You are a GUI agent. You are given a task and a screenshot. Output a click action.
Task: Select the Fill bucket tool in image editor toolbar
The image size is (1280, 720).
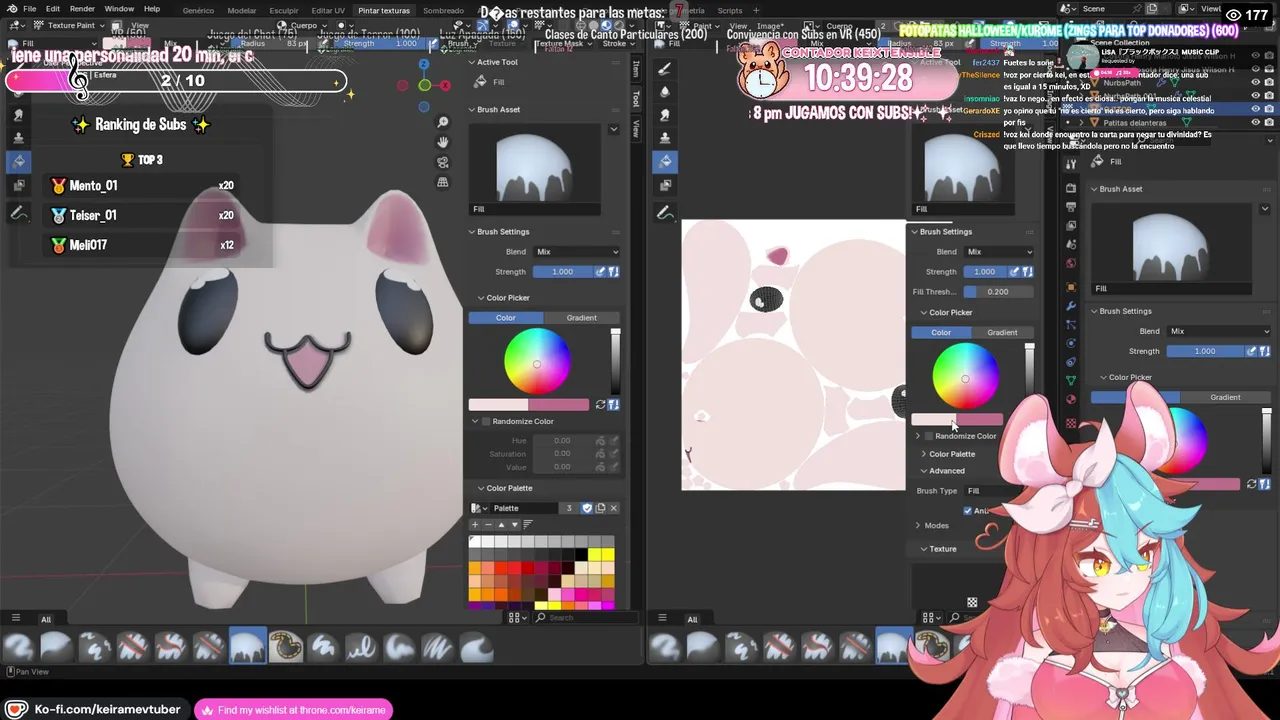(x=666, y=161)
